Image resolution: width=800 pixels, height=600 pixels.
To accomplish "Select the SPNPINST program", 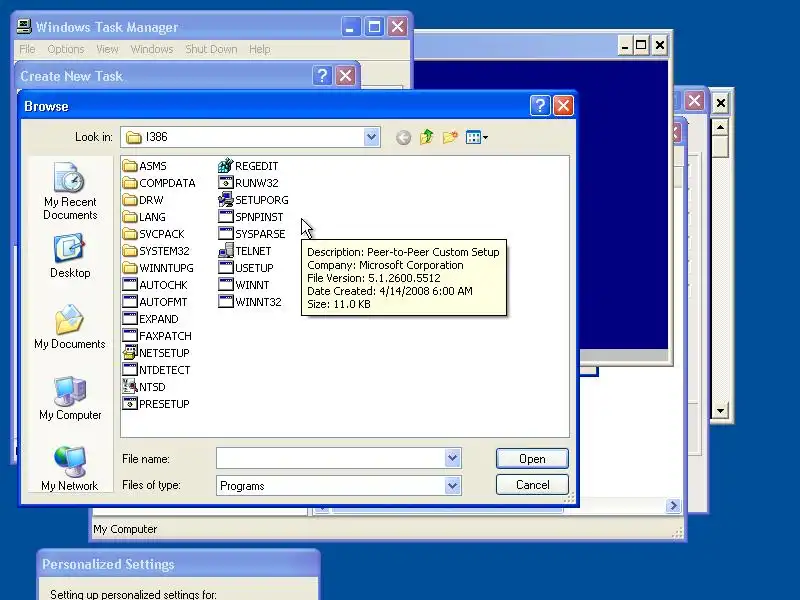I will 251,217.
